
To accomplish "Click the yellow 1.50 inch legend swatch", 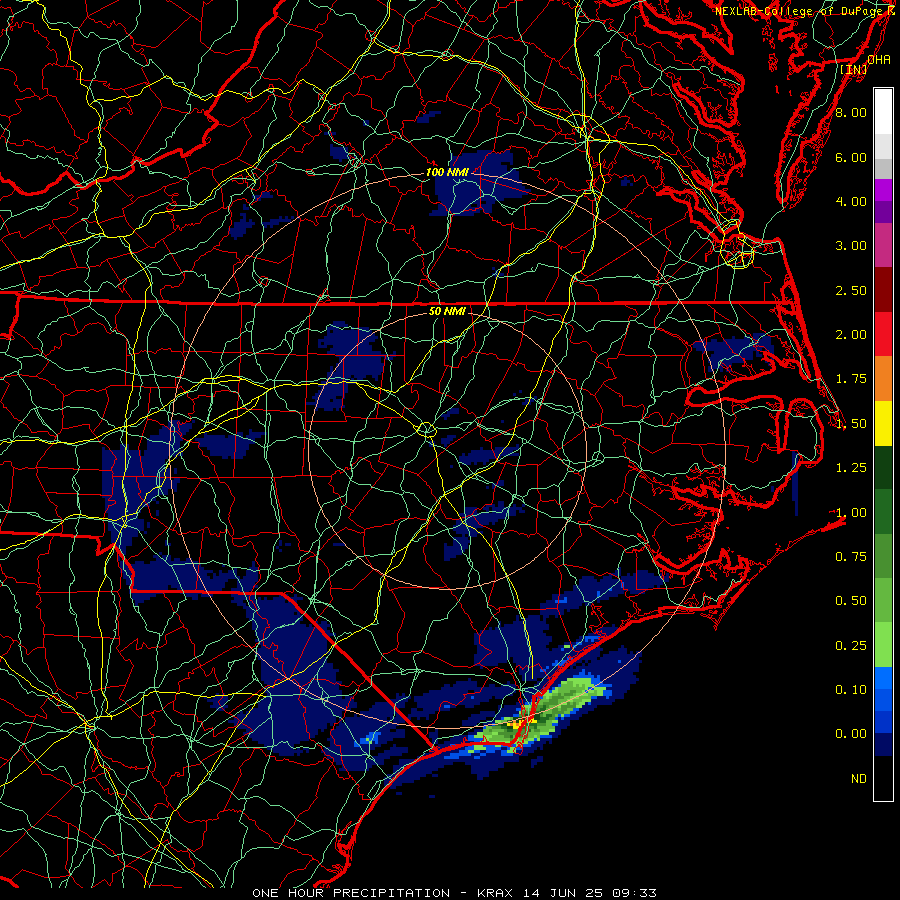I will click(883, 423).
